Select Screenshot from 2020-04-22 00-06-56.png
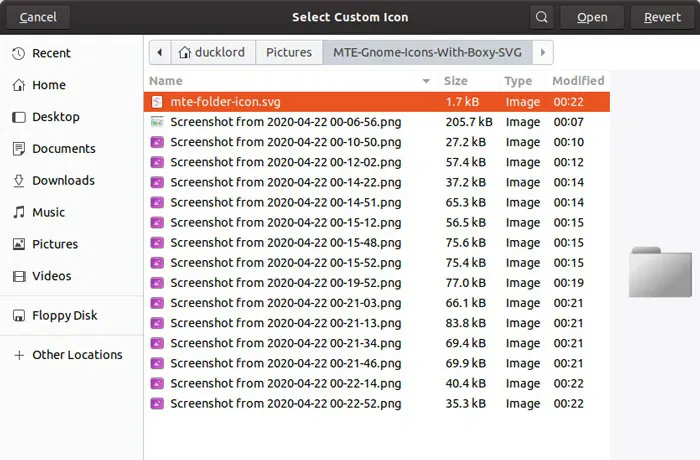 click(377, 122)
